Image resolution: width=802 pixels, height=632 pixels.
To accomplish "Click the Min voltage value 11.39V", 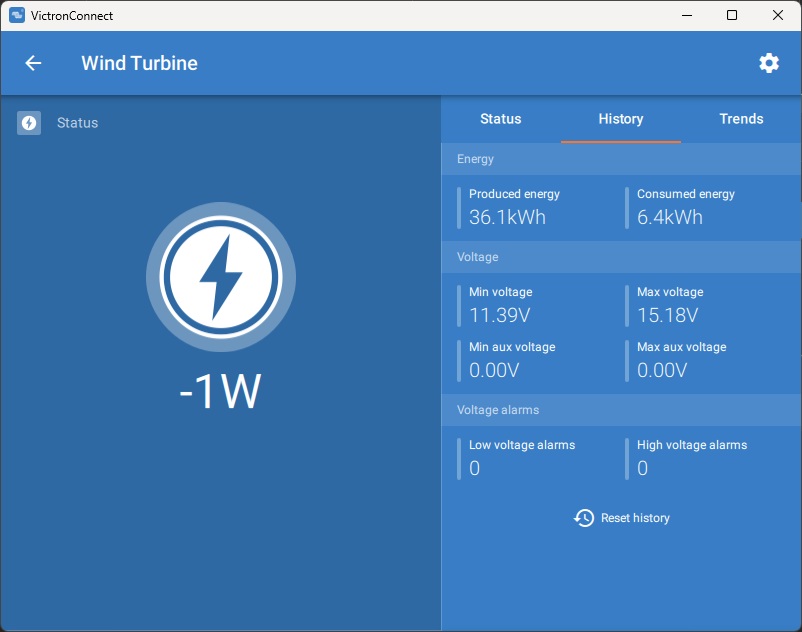I will click(x=499, y=315).
